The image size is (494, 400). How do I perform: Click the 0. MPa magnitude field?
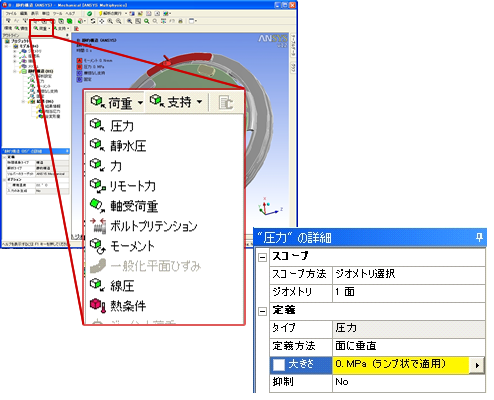[x=401, y=365]
